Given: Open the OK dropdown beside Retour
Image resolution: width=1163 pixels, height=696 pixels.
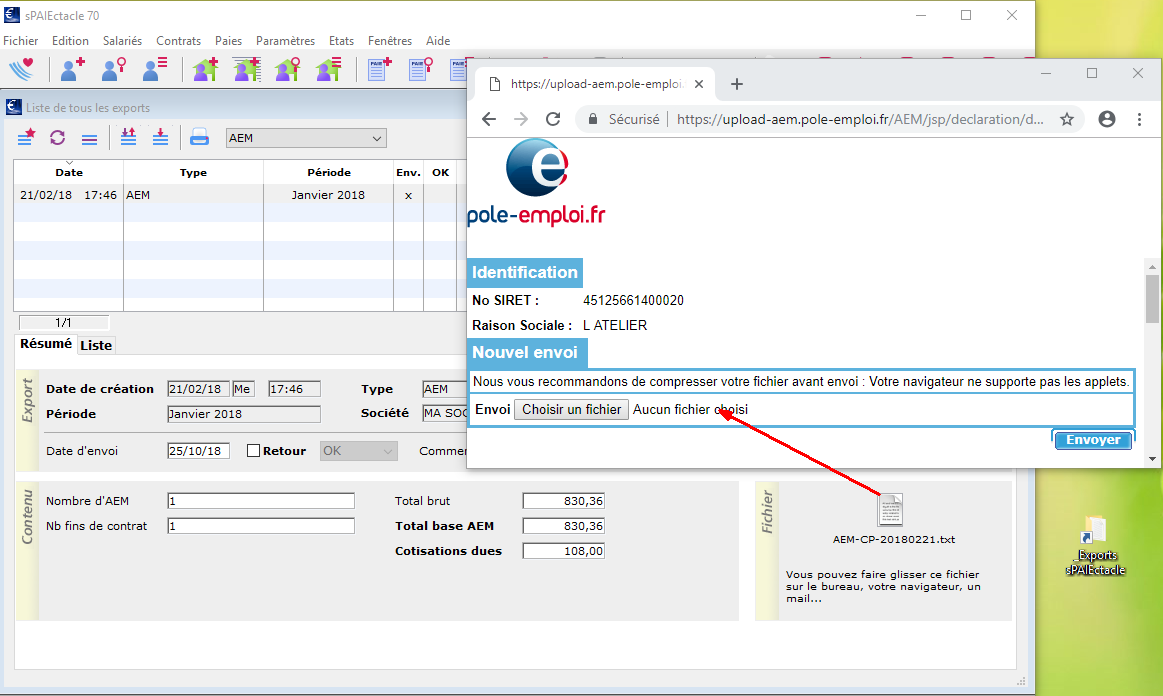Looking at the screenshot, I should click(359, 450).
